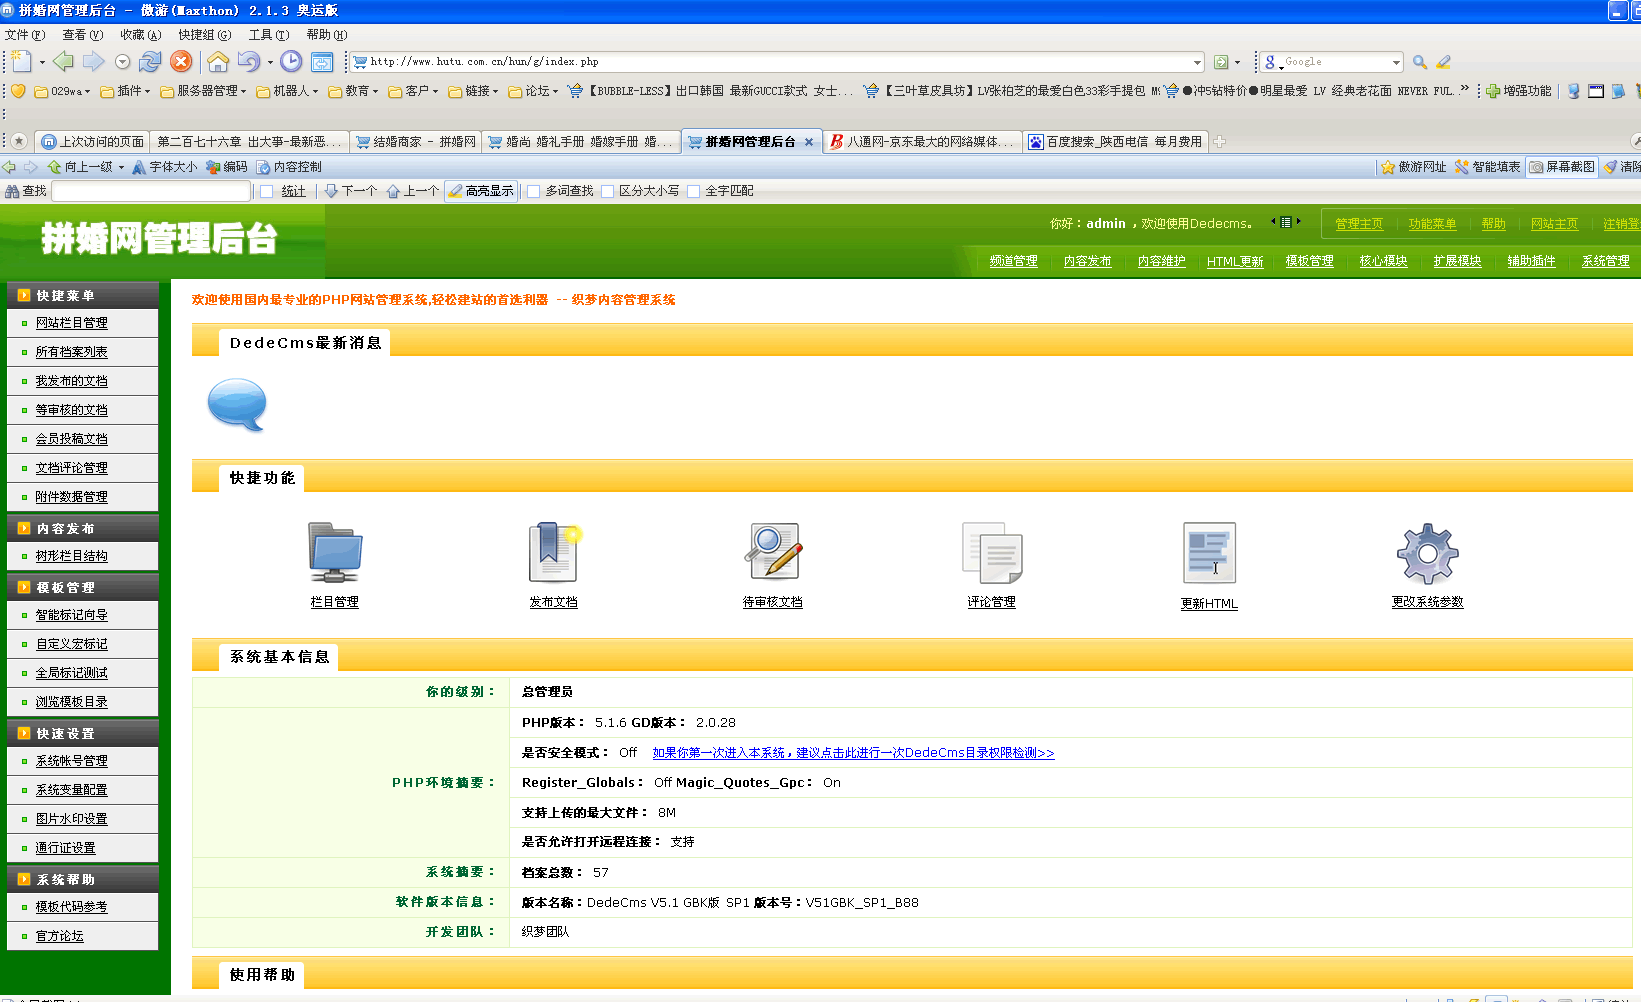Open the Favorites heart icon in bookmarks bar

18,91
